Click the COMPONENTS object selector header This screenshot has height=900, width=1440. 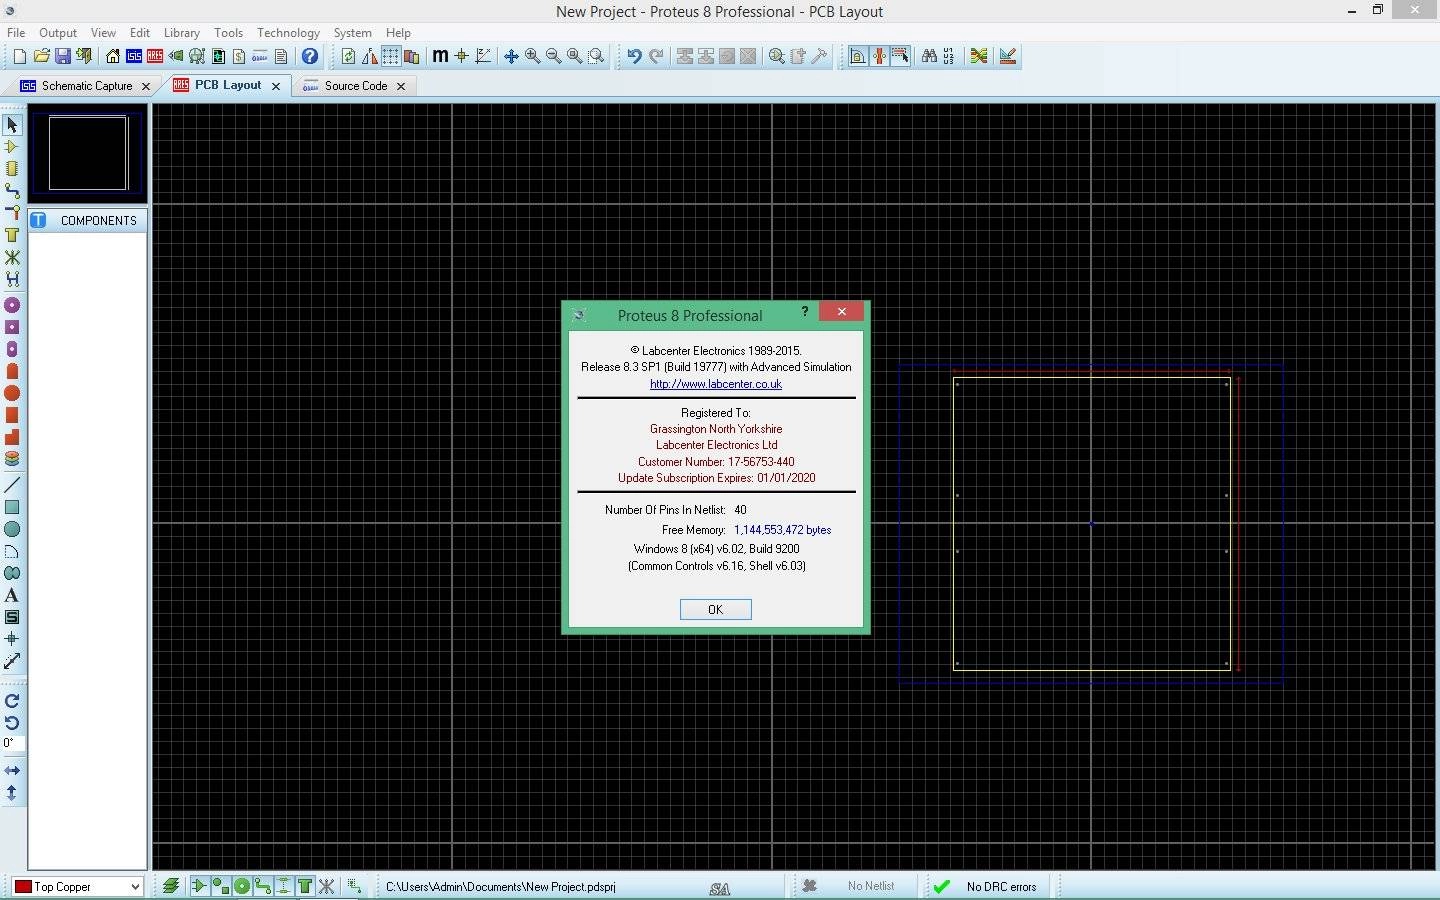(88, 220)
